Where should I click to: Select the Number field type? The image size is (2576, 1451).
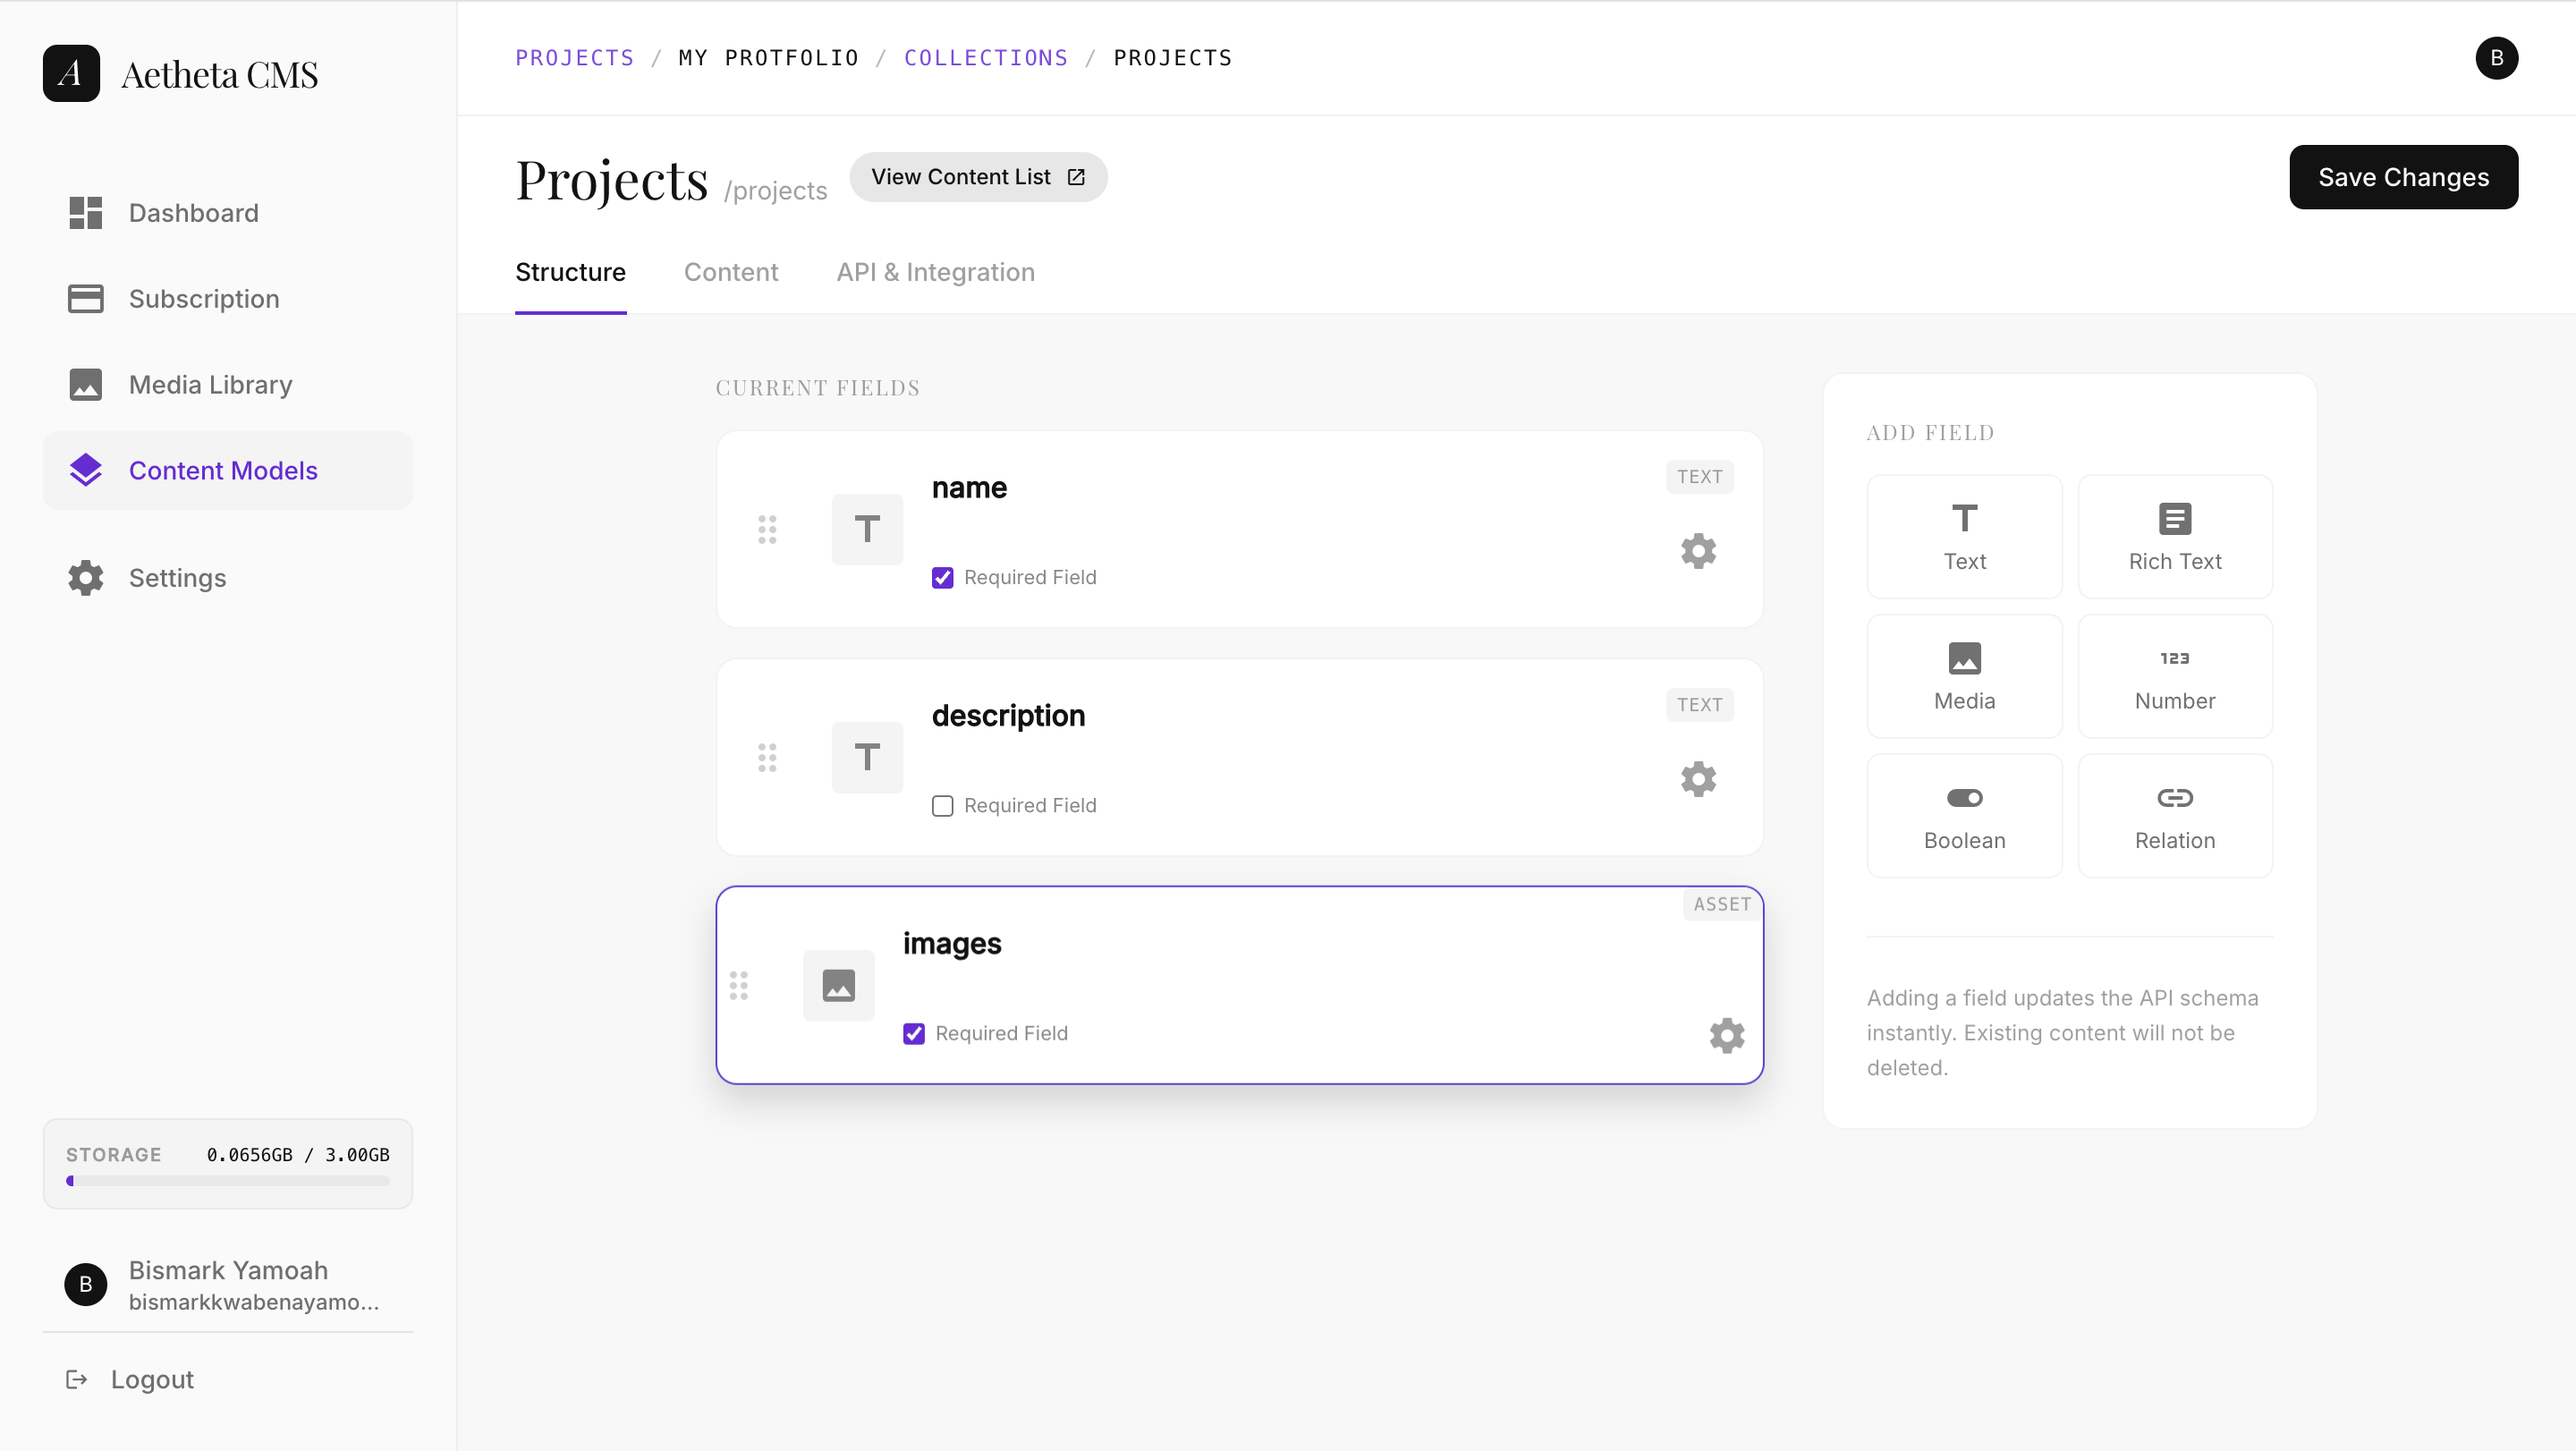pos(2175,676)
